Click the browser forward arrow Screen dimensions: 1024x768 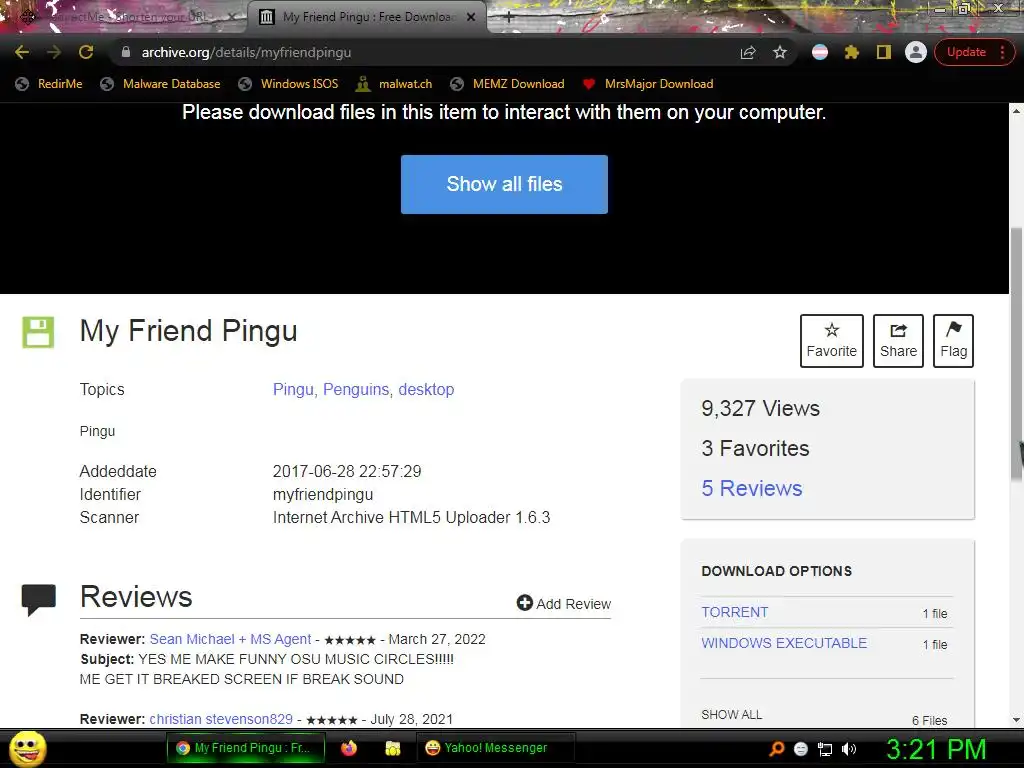pyautogui.click(x=54, y=52)
